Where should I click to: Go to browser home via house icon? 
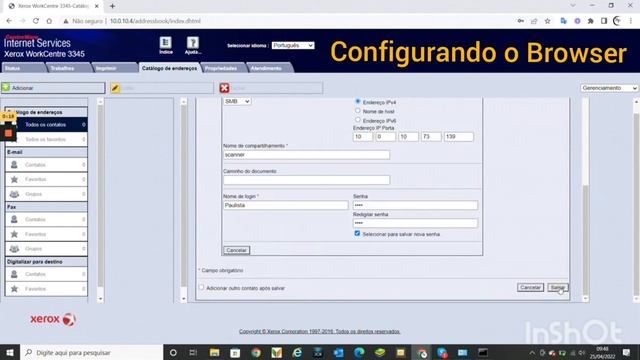[49, 21]
